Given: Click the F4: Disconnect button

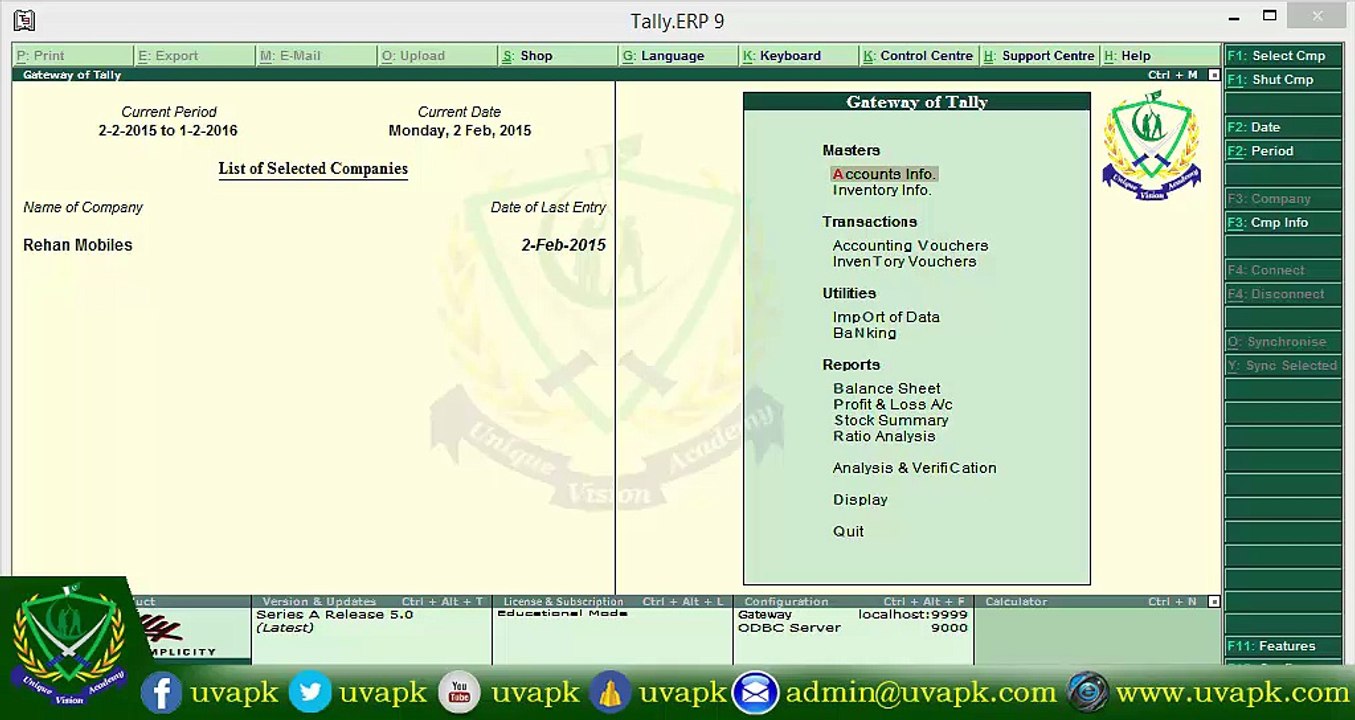Looking at the screenshot, I should 1283,294.
